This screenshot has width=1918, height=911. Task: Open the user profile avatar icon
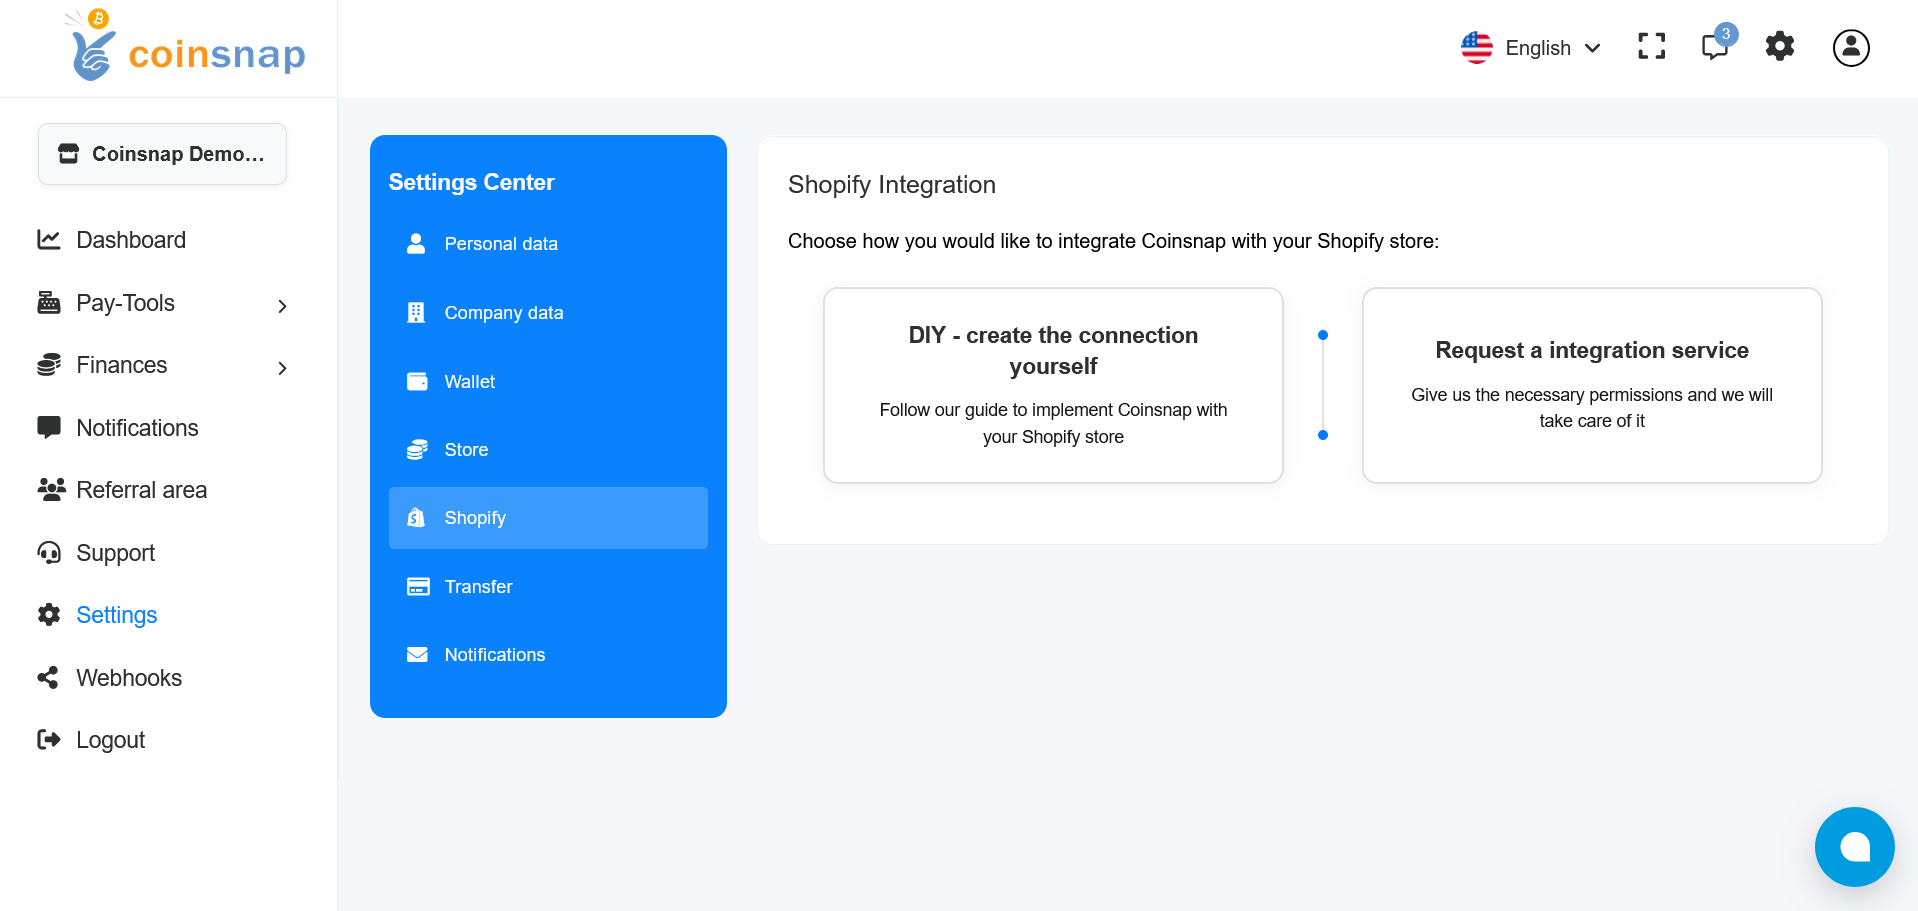(x=1850, y=47)
